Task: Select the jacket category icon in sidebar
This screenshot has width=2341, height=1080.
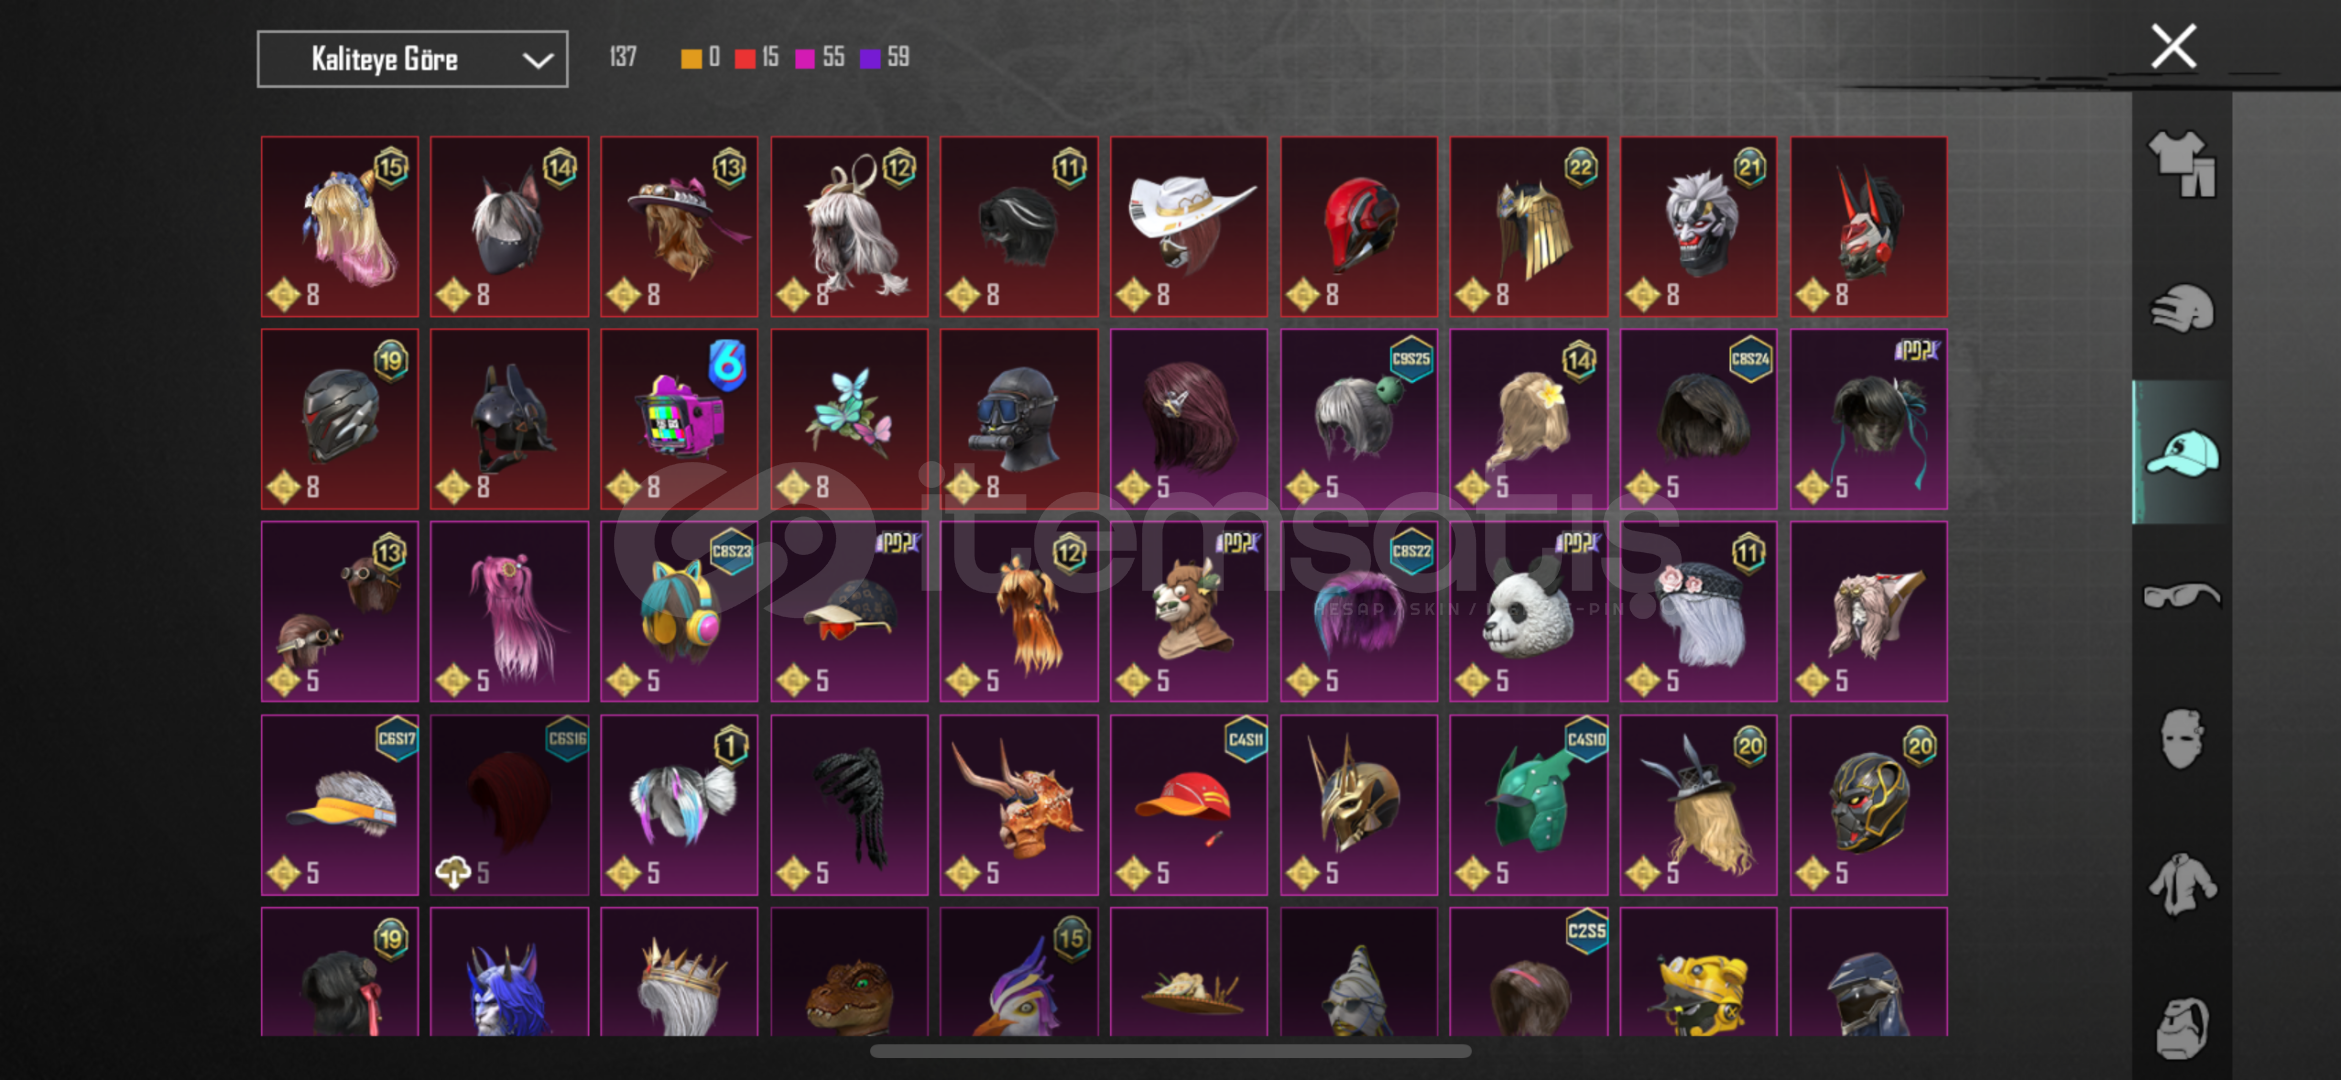Action: pos(2182,884)
